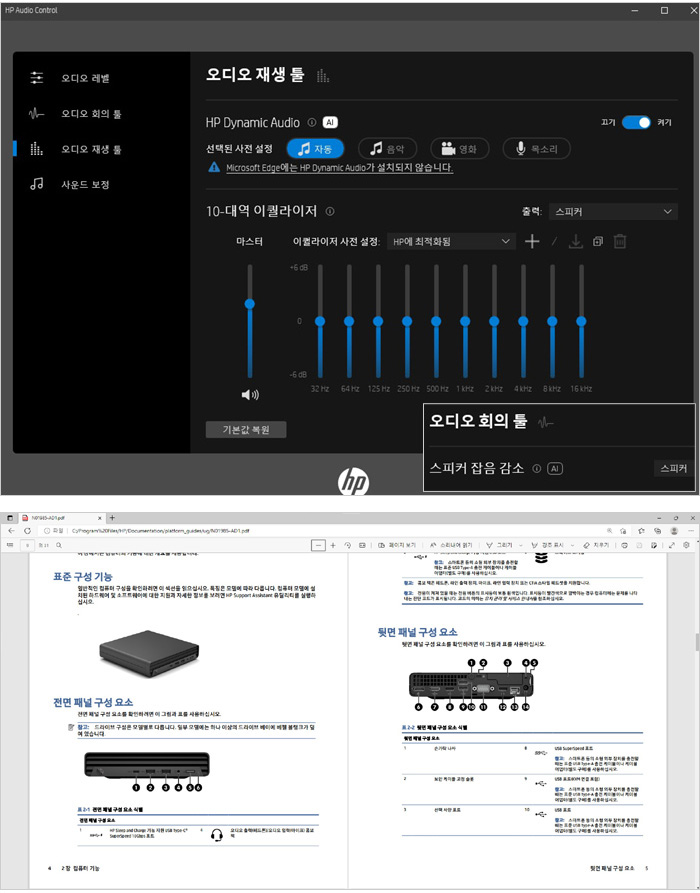The height and width of the screenshot is (893, 700).
Task: Open 페이지 보기 in PDF toolbar
Action: click(x=398, y=546)
